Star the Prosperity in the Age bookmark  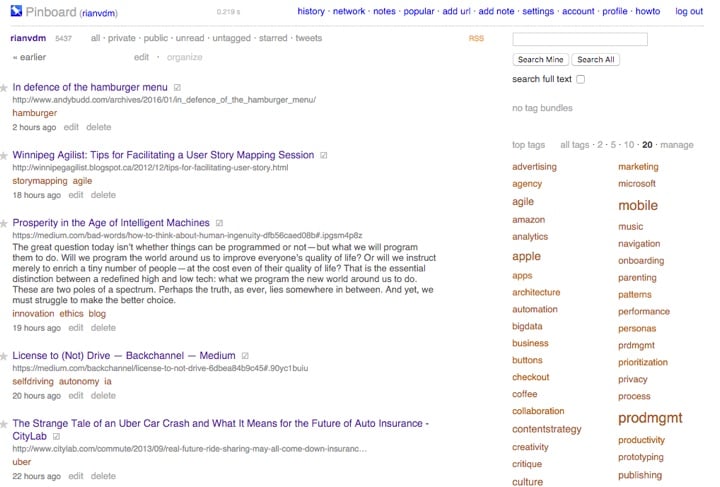pyautogui.click(x=5, y=224)
